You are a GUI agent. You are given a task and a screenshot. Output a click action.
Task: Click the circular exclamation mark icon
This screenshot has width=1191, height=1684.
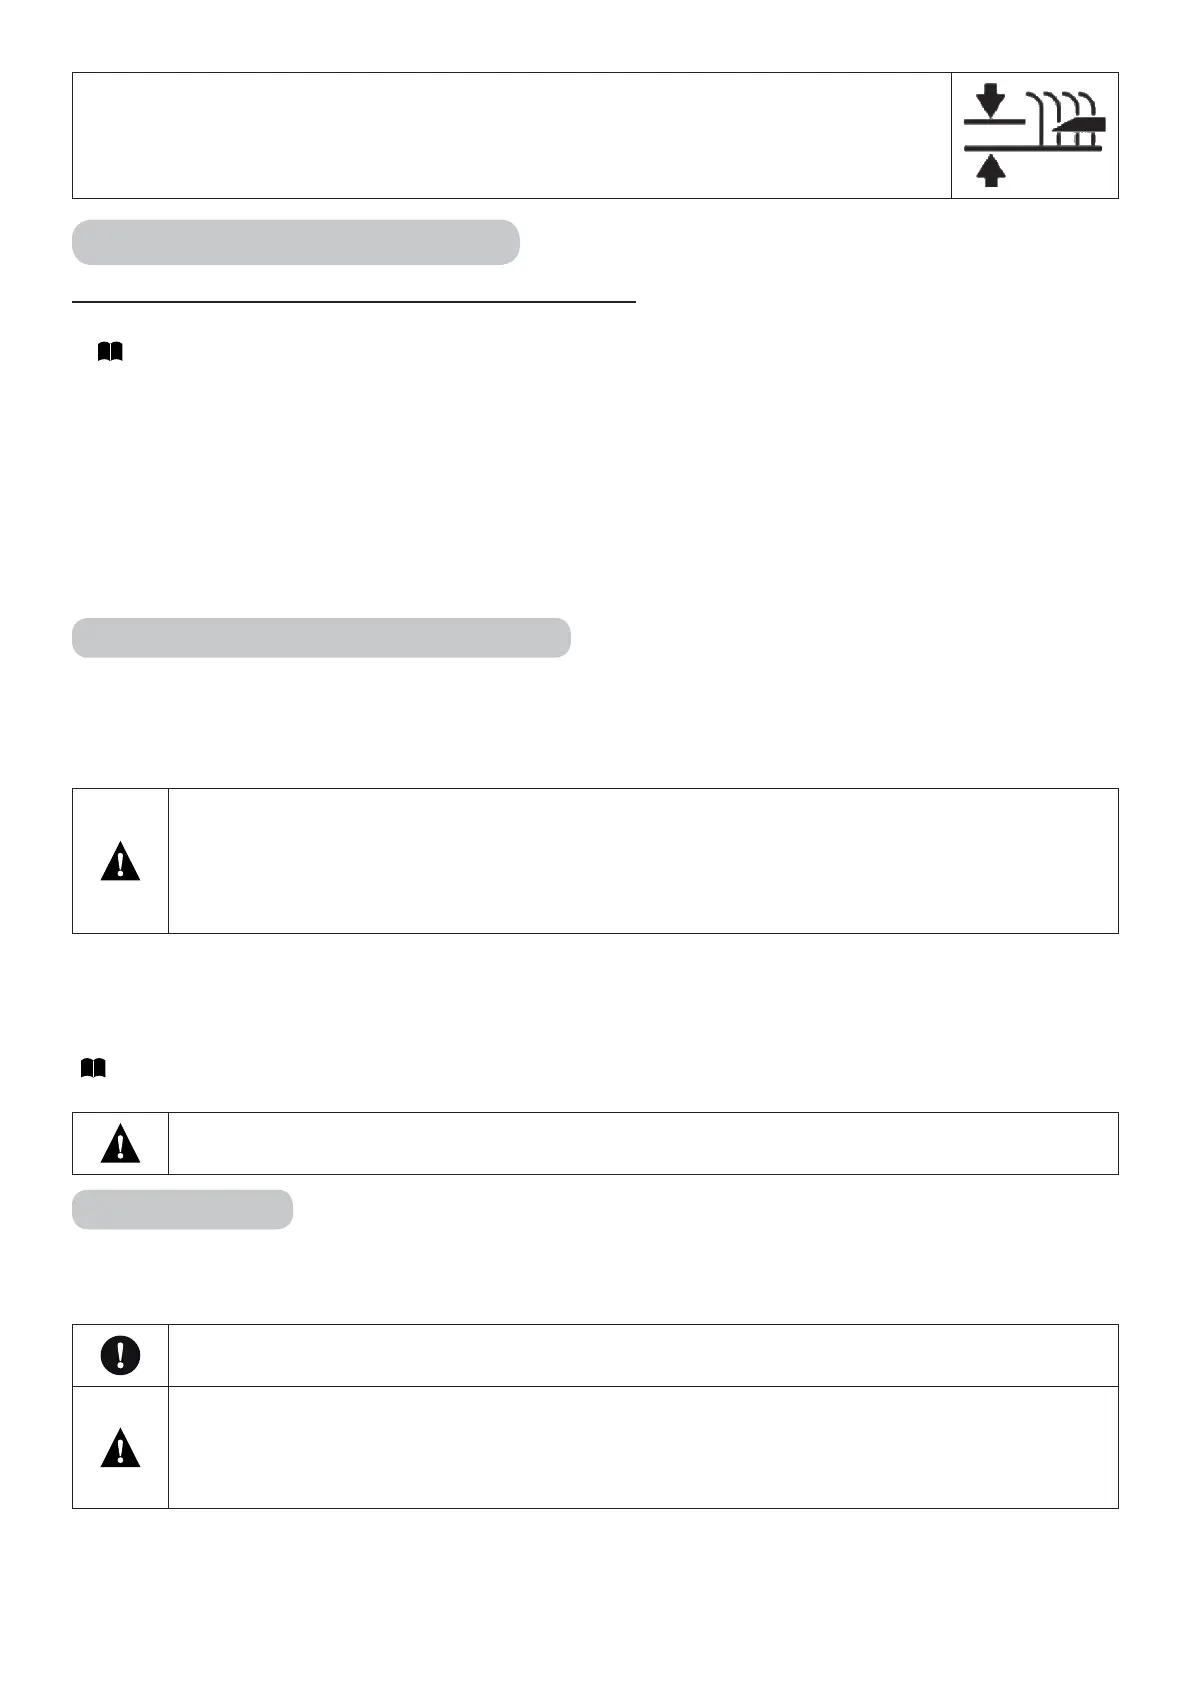click(x=120, y=1355)
